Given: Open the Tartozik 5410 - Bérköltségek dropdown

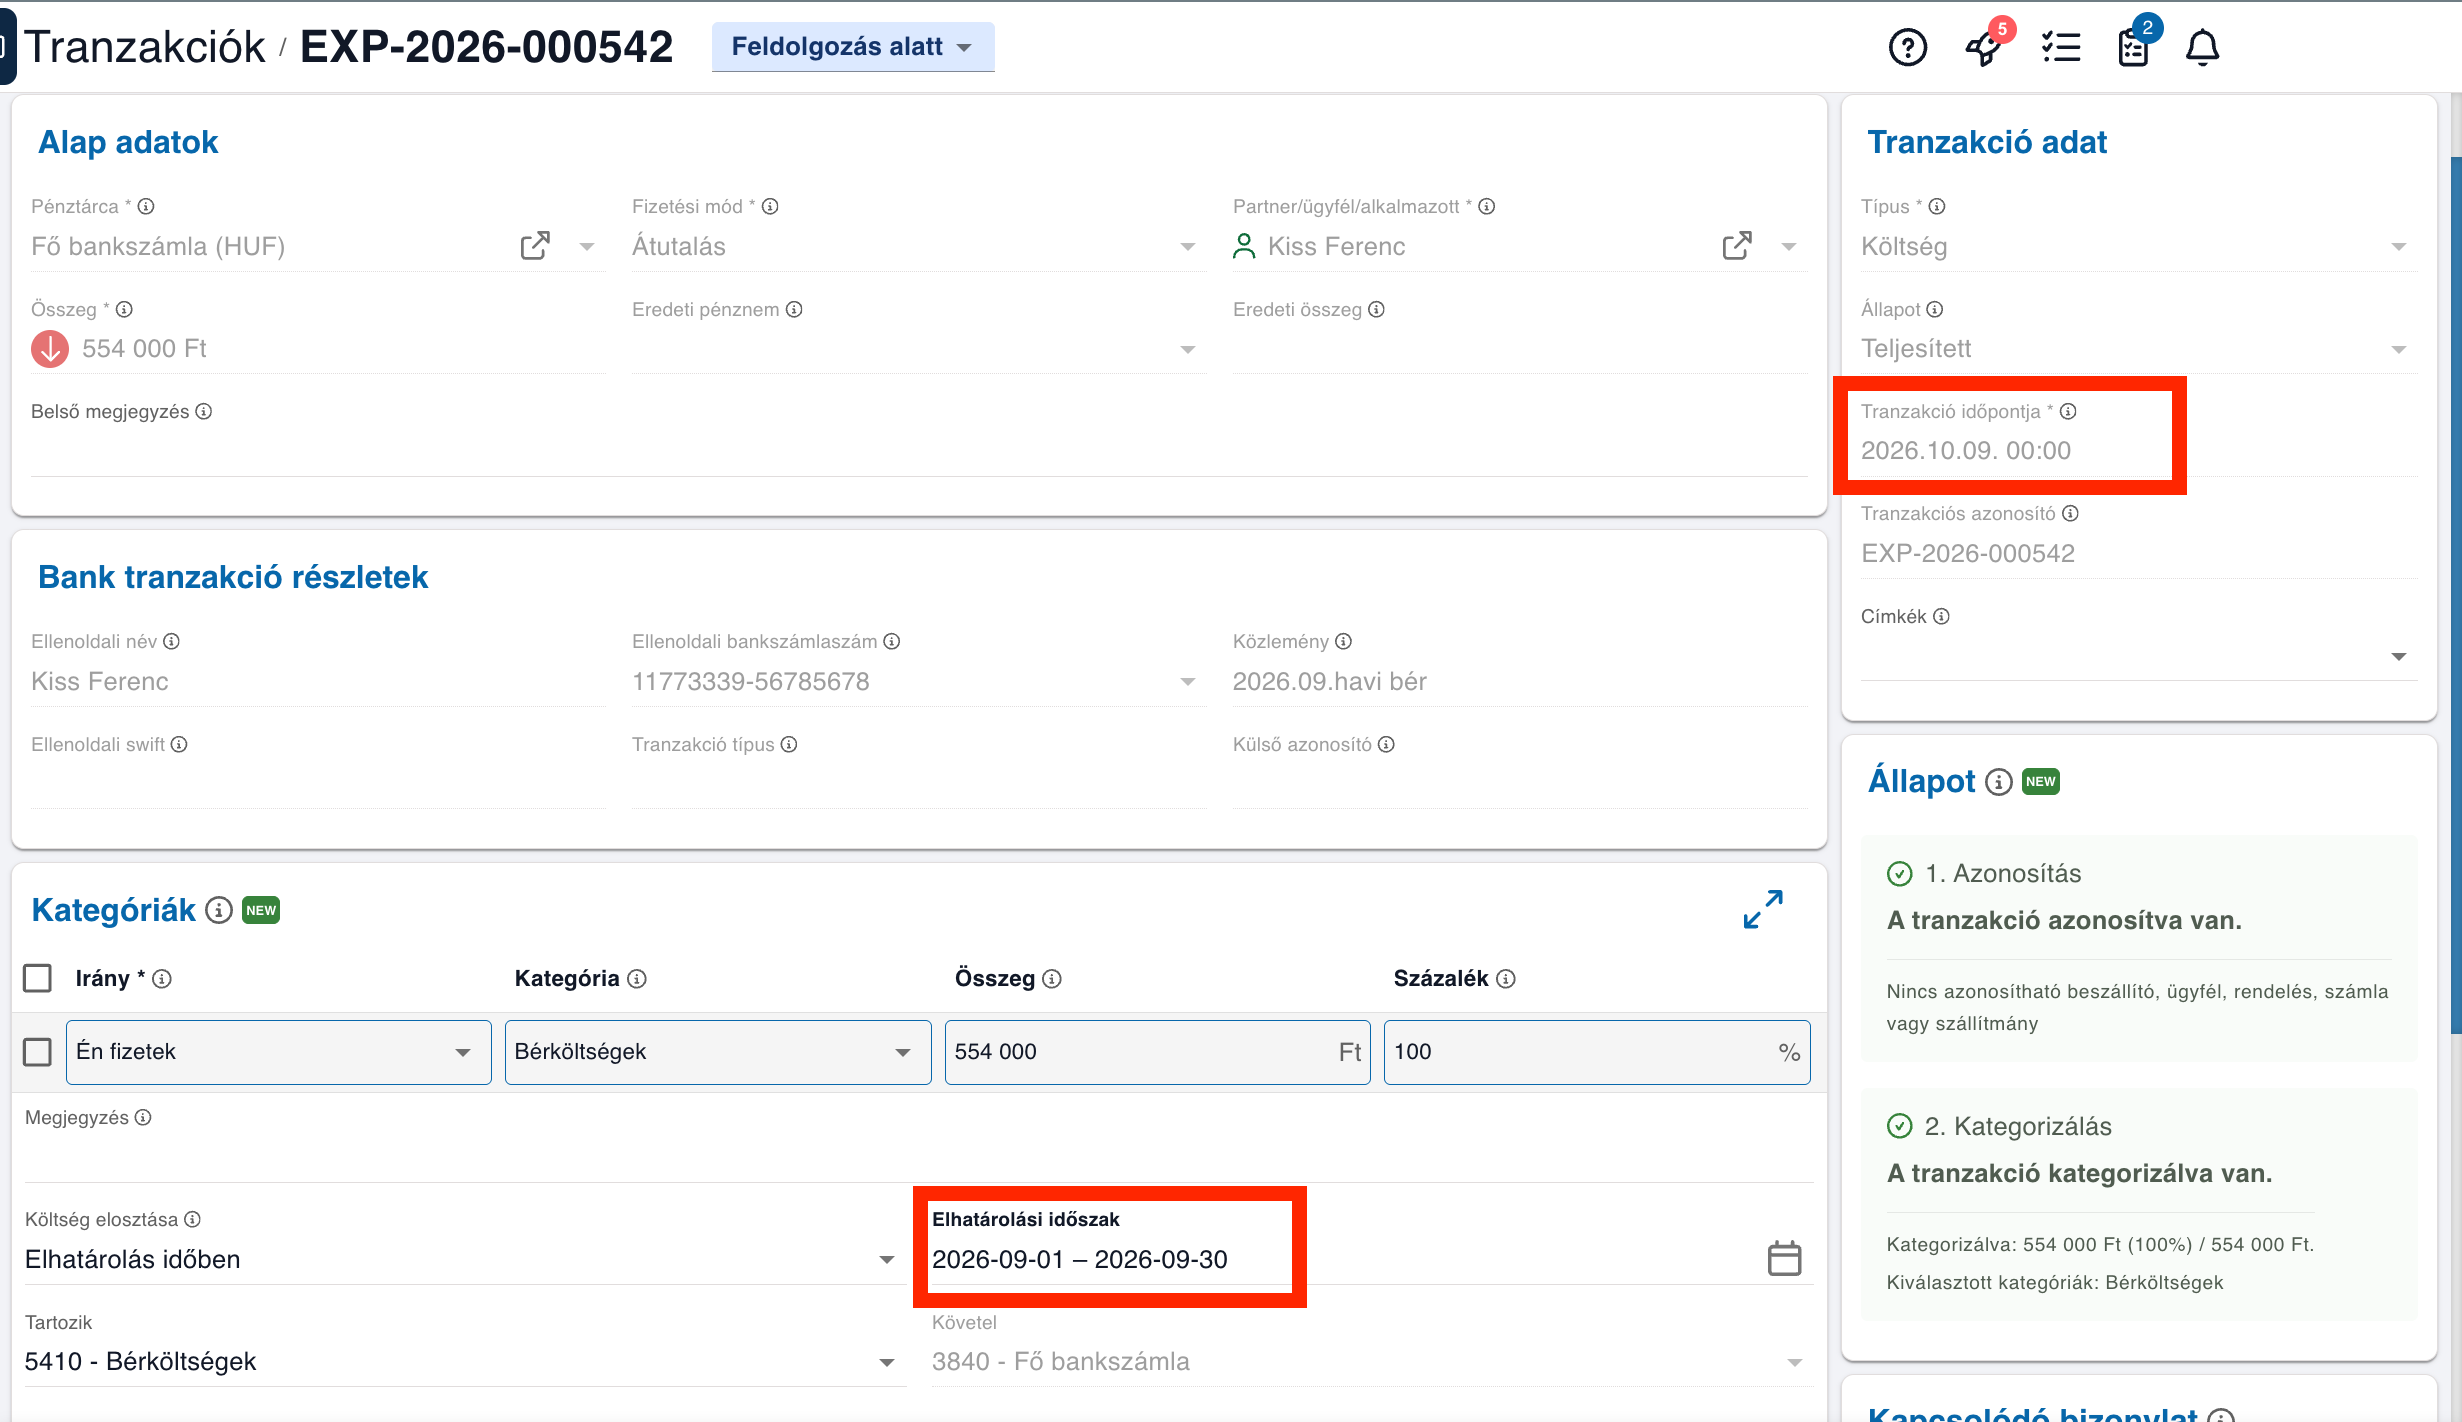Looking at the screenshot, I should click(x=465, y=1362).
